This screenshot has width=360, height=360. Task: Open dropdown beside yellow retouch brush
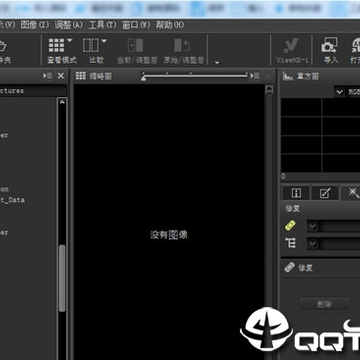click(x=313, y=227)
